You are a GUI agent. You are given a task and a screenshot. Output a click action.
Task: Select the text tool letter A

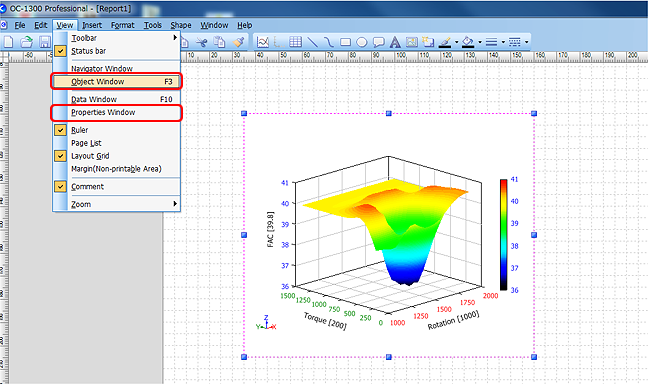(395, 42)
